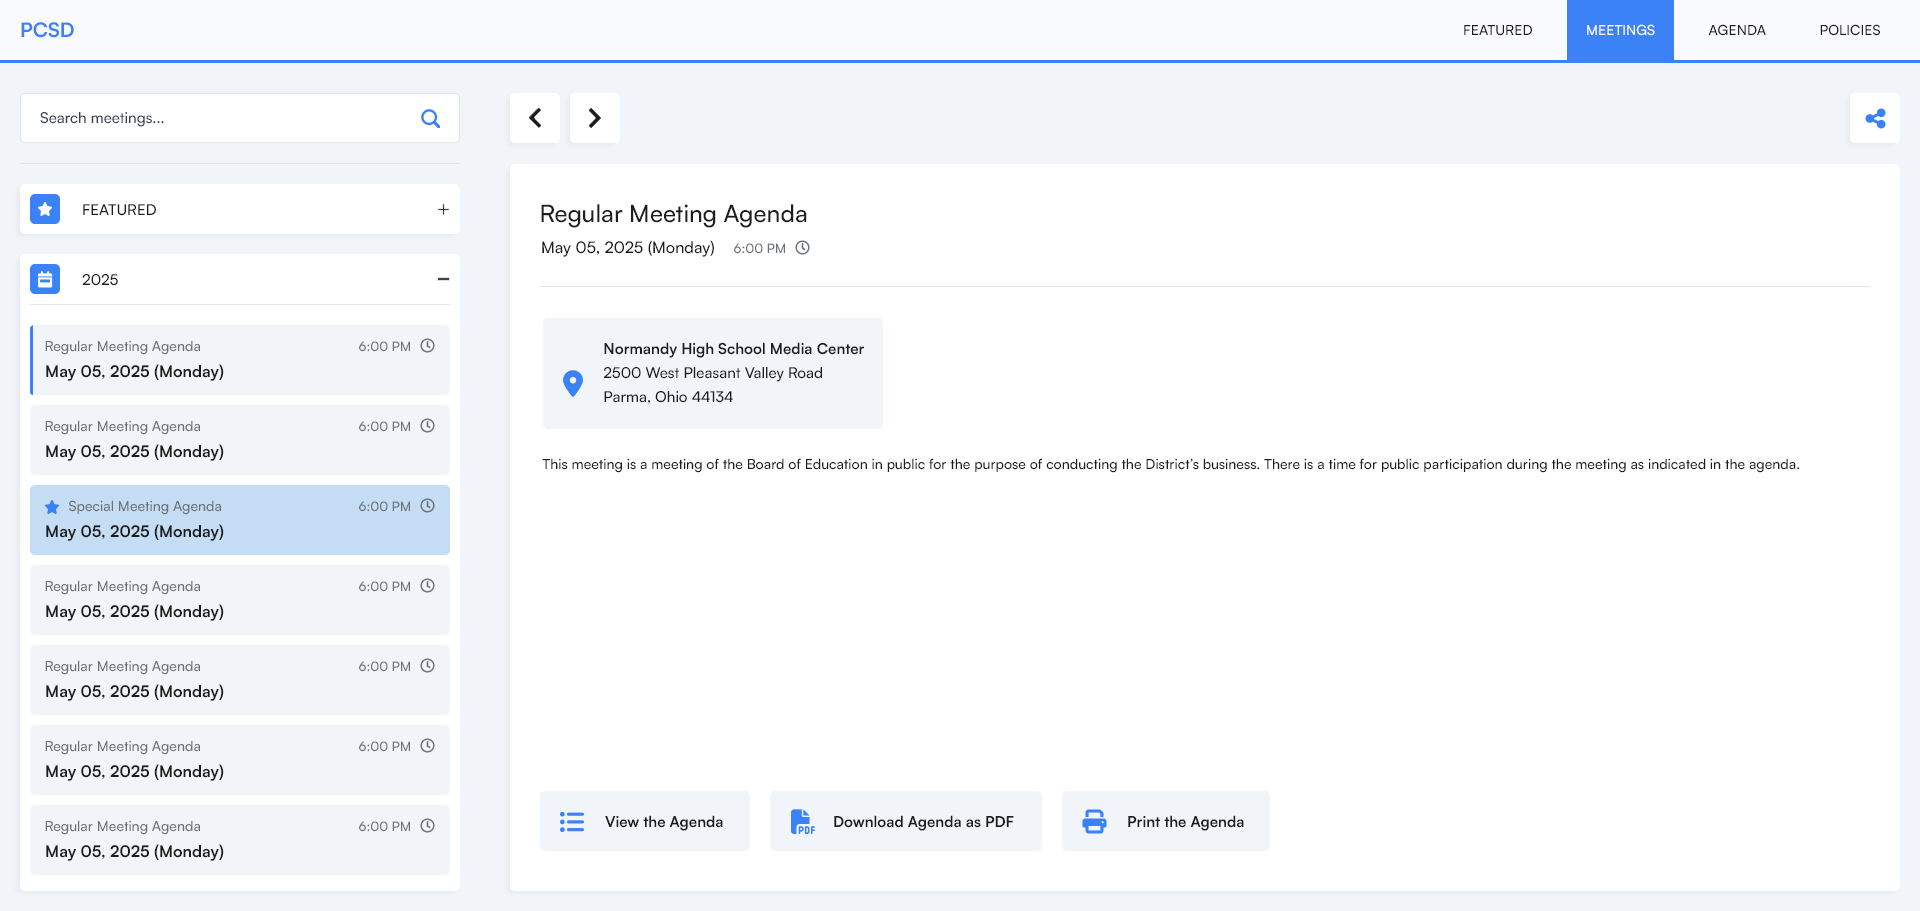
Task: Click View the Agenda button
Action: click(645, 821)
